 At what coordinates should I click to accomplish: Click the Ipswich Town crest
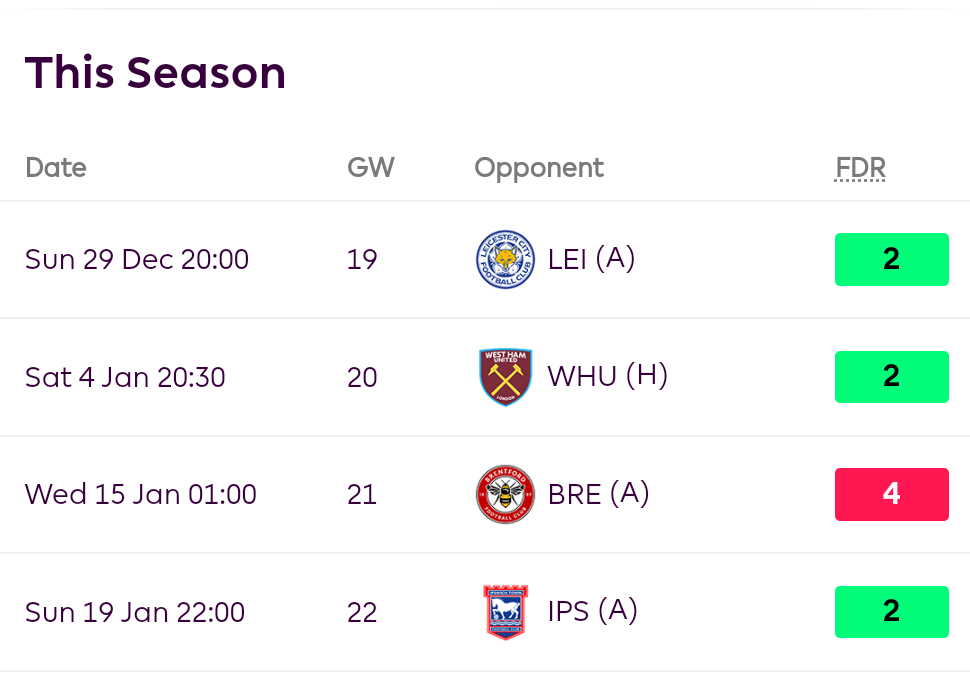505,612
